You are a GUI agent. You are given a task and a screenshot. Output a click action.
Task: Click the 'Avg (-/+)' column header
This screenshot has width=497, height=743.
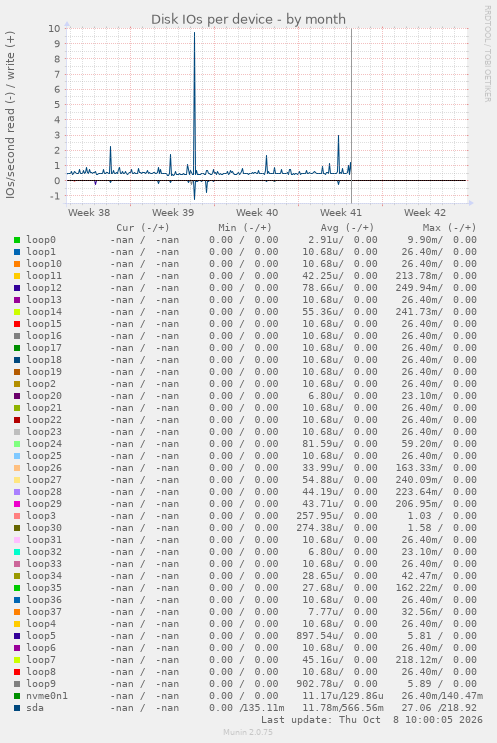tap(347, 228)
